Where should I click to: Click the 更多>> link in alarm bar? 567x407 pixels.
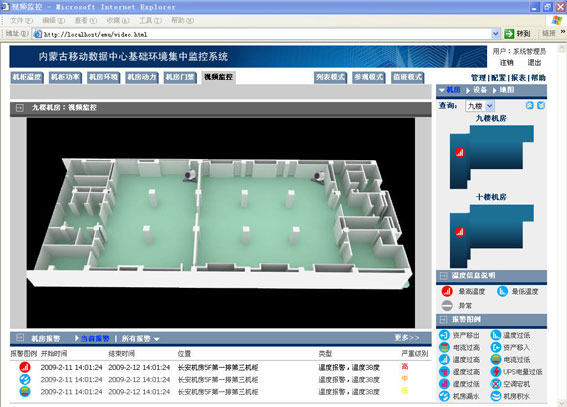(x=406, y=338)
